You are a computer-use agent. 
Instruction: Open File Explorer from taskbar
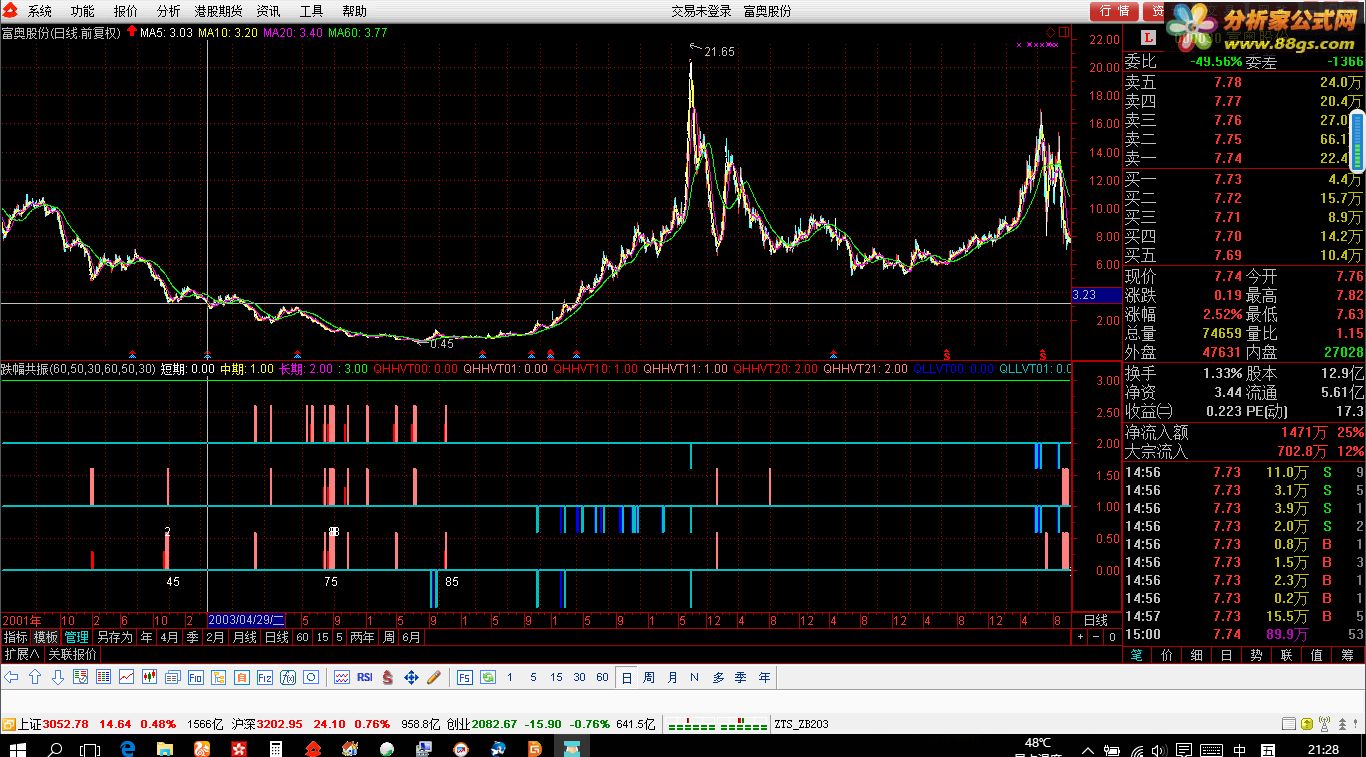tap(165, 747)
